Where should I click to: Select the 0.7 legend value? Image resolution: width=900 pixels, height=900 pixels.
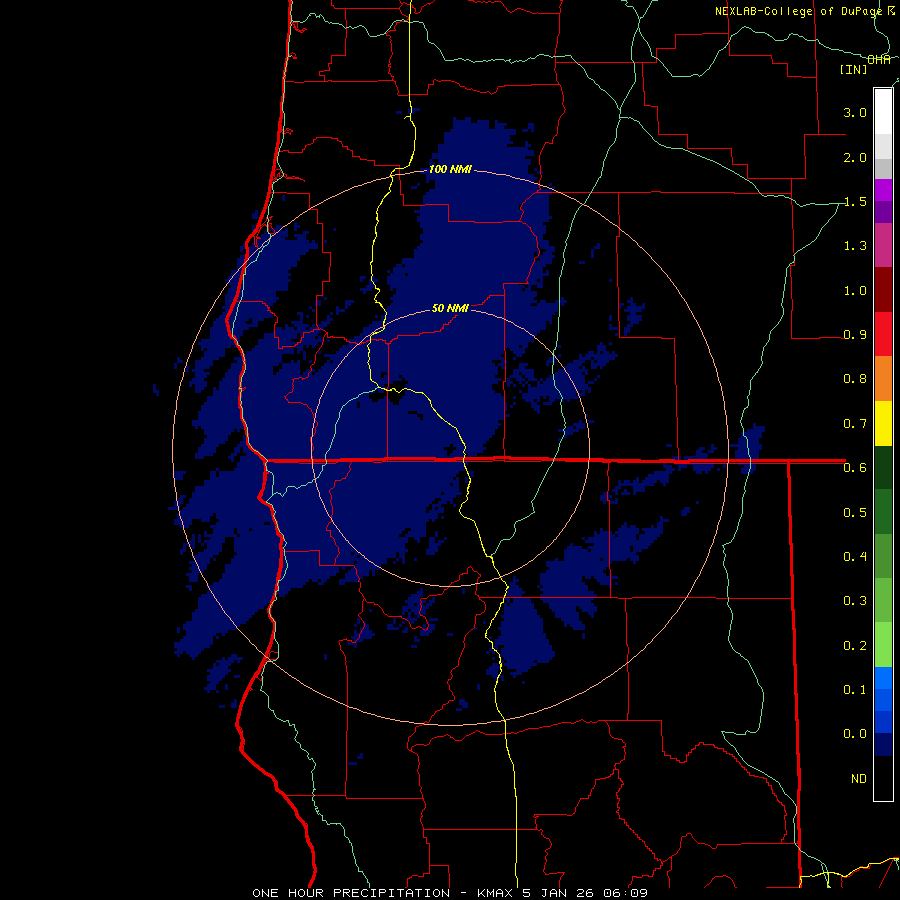point(855,424)
